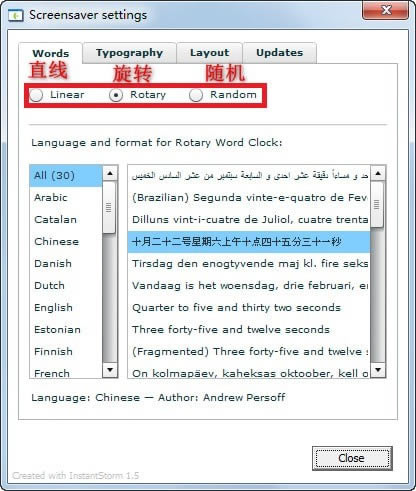Click the language list scroll-down arrow

click(110, 369)
